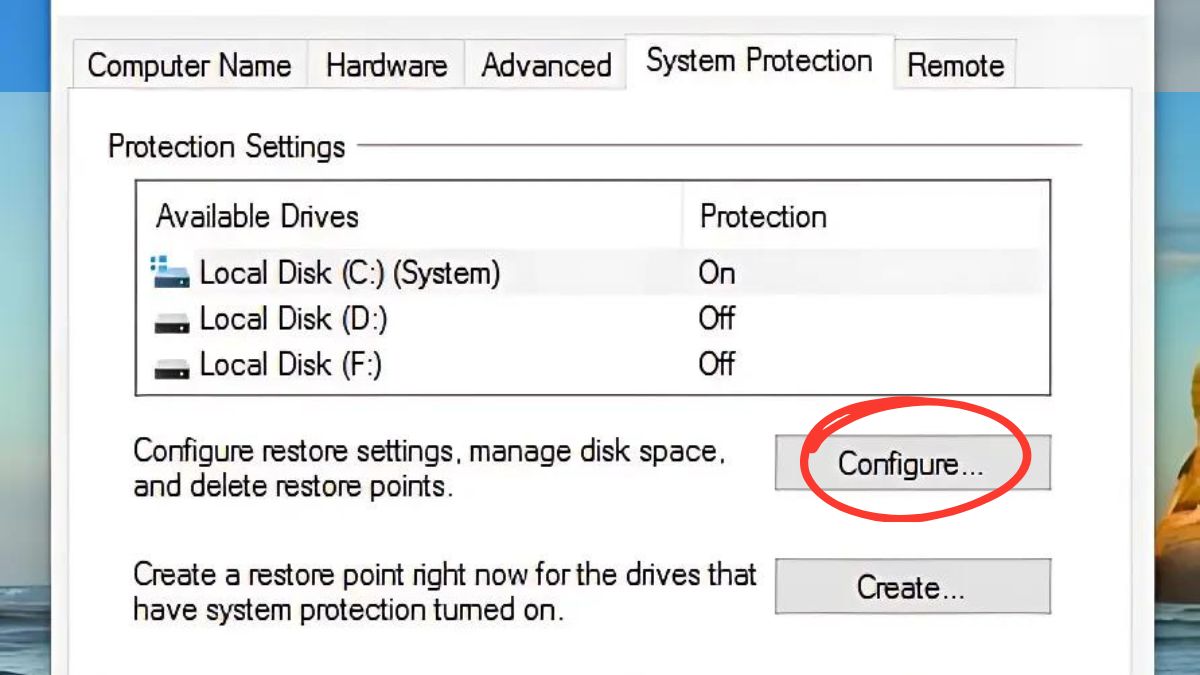Click the Protection Settings group label

(227, 147)
